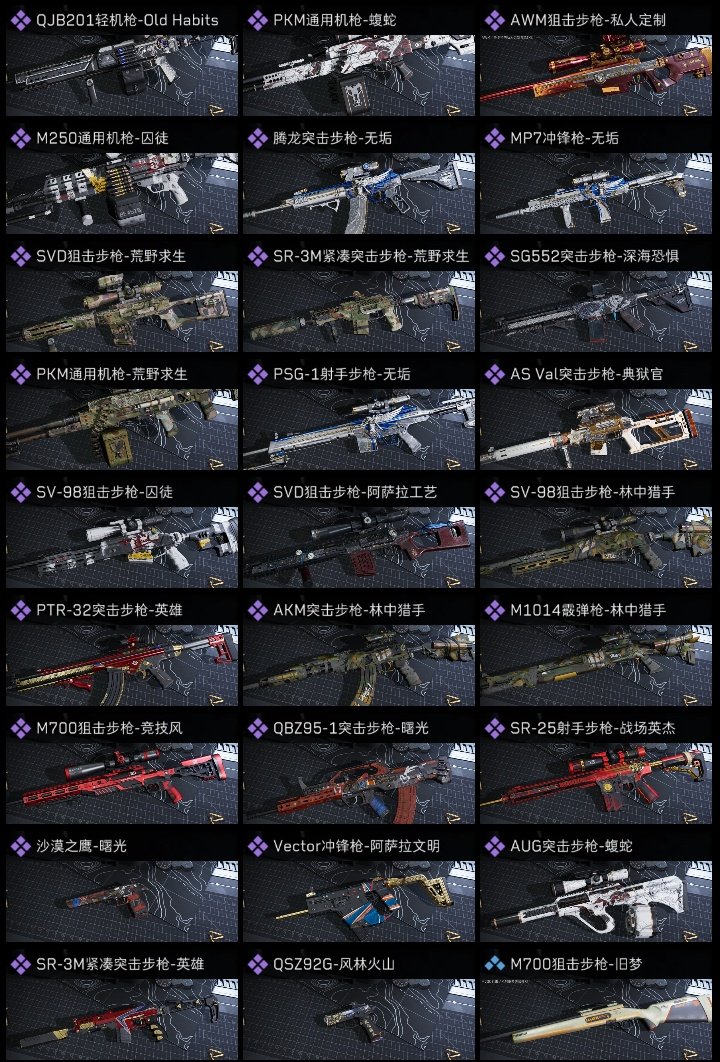720x1062 pixels.
Task: Choose the AUG突击步枪-蝮蛇 weapon image
Action: [x=596, y=901]
